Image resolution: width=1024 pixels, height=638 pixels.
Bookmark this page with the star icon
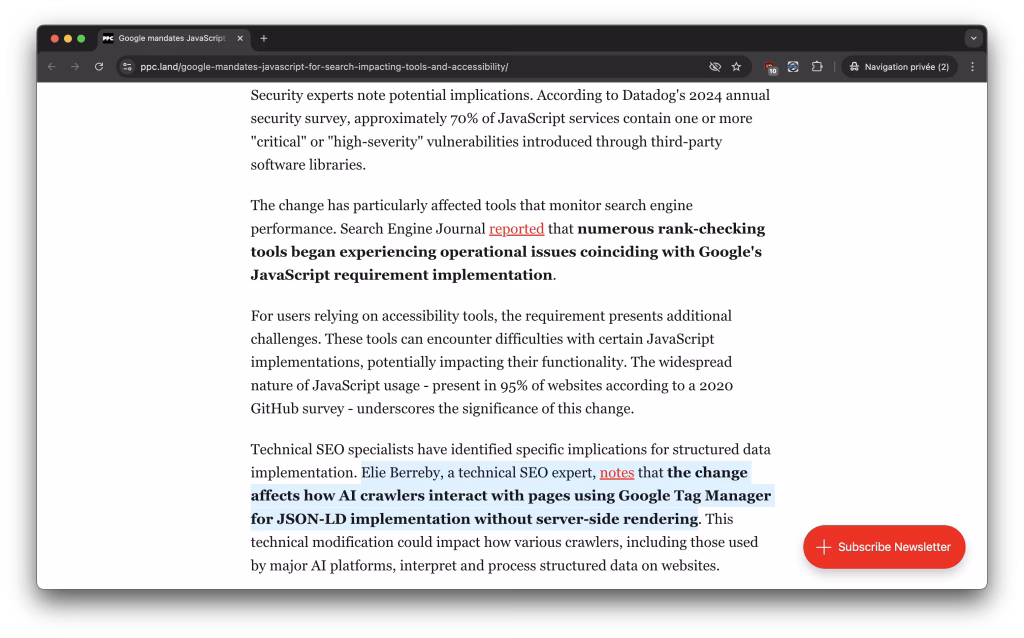coord(737,67)
